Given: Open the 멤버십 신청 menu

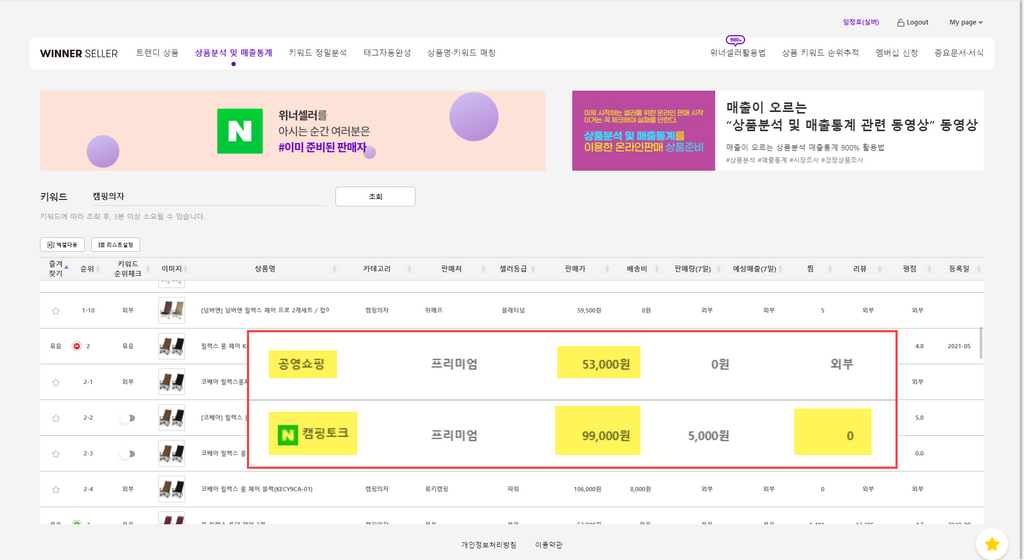Looking at the screenshot, I should click(897, 53).
